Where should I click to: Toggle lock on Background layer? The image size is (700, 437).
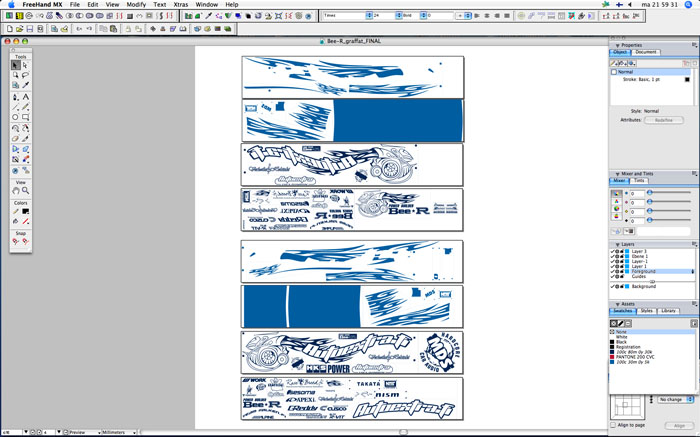tap(622, 287)
